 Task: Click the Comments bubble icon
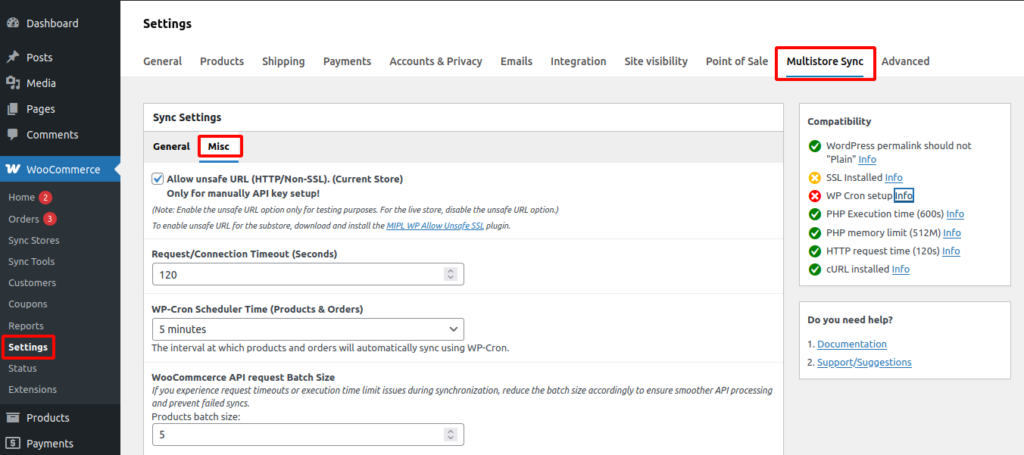point(12,134)
